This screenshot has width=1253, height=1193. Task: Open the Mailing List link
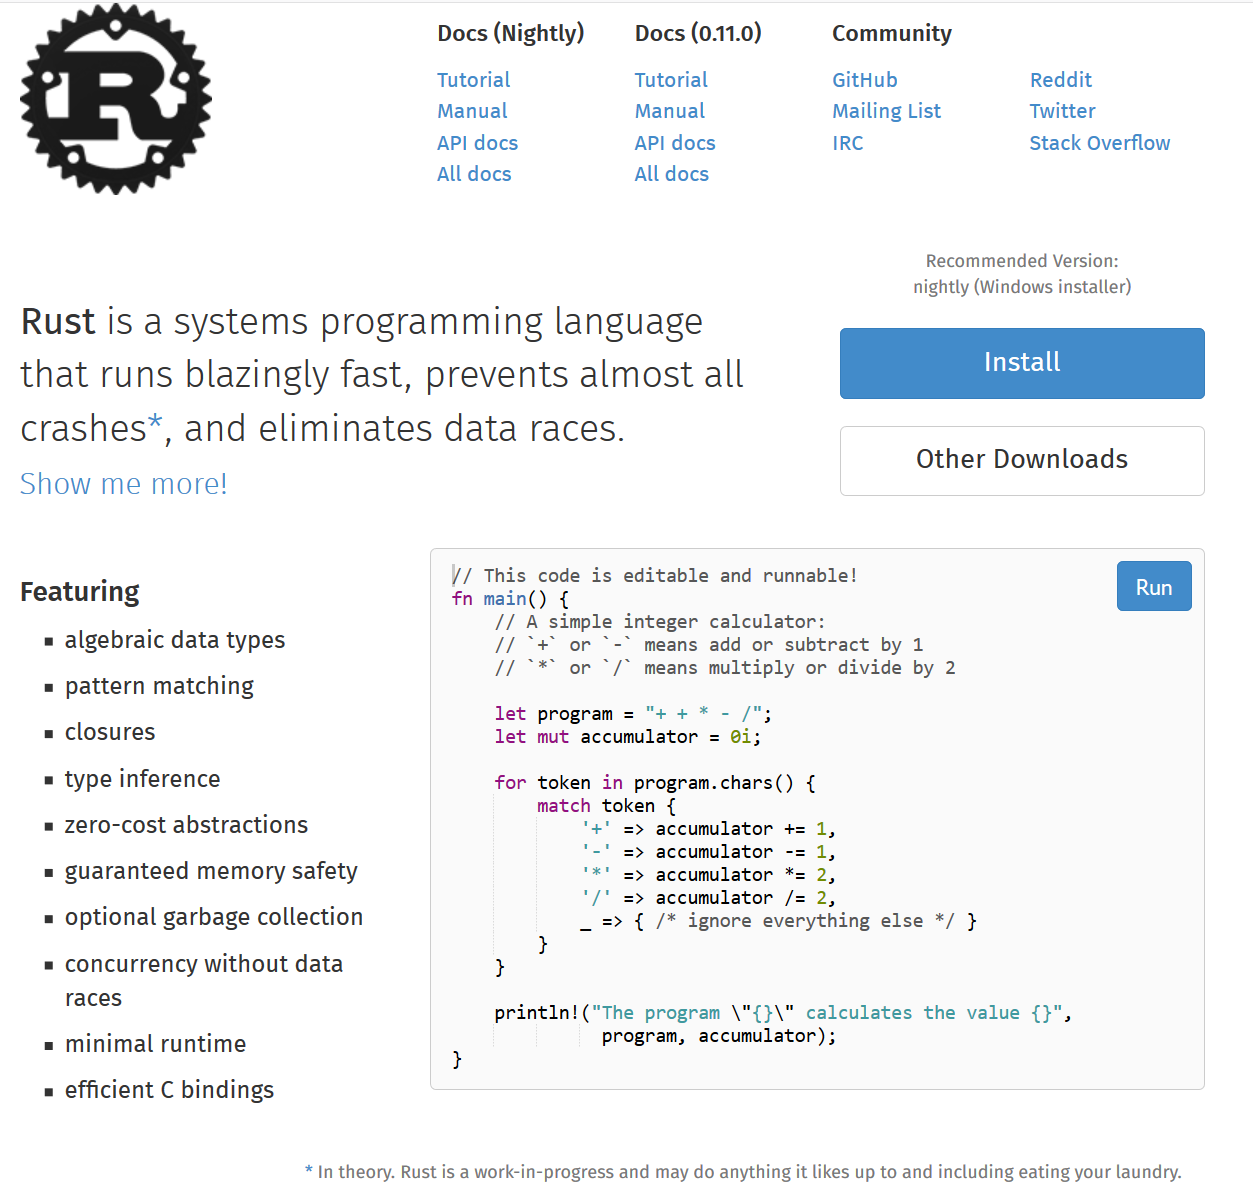tap(886, 111)
